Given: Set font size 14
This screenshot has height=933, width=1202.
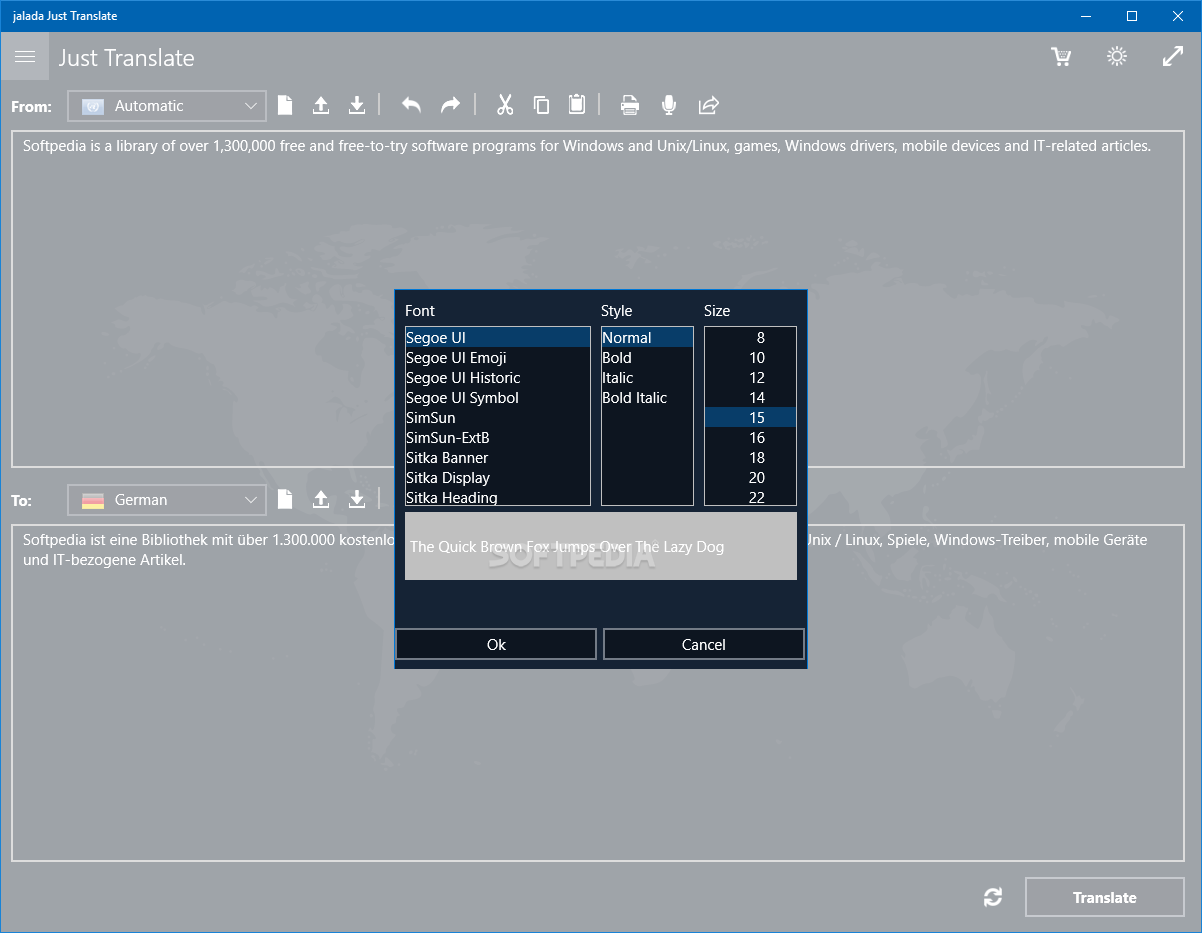Looking at the screenshot, I should point(750,398).
